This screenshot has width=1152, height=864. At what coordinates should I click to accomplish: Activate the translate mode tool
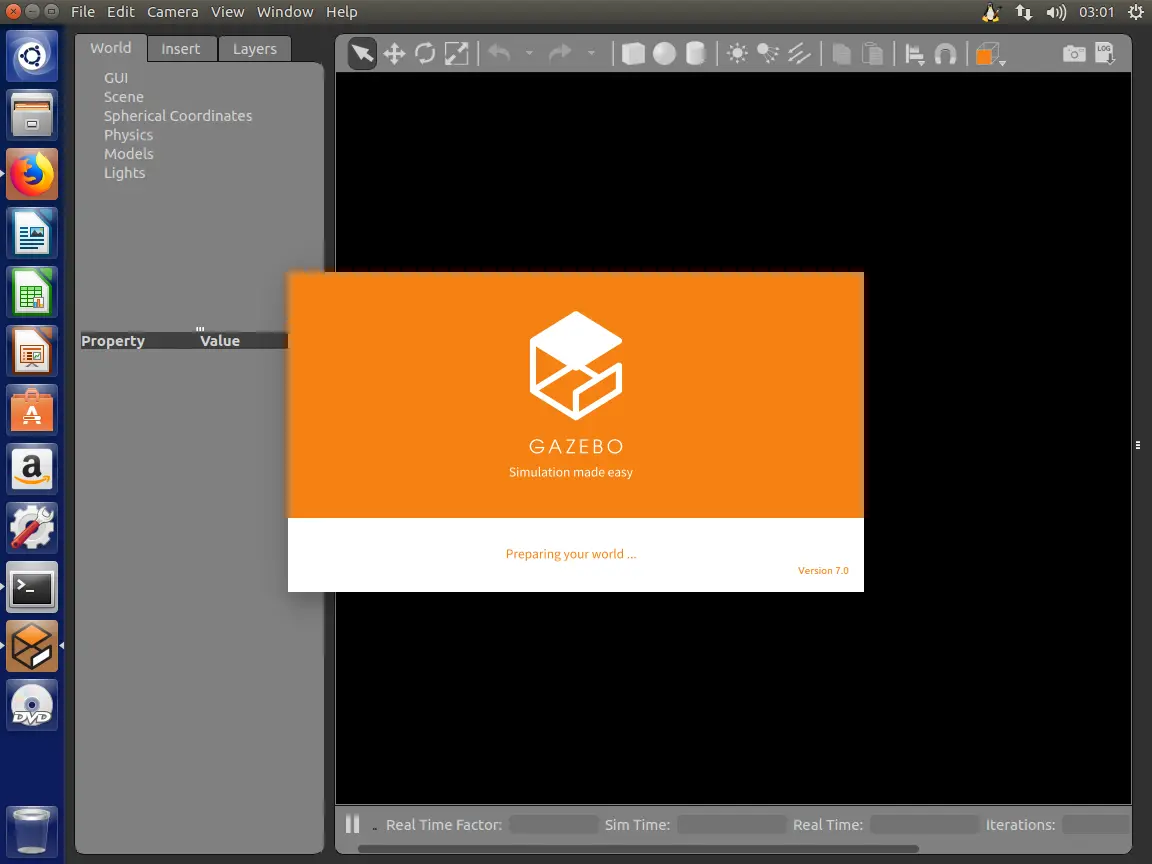click(x=395, y=54)
